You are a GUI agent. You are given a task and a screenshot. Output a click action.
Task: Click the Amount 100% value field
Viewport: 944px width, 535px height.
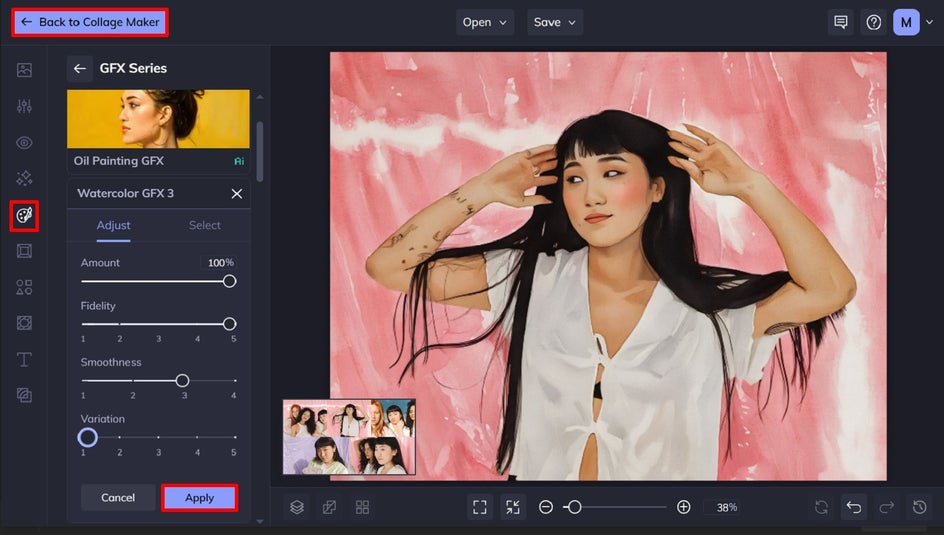[220, 263]
